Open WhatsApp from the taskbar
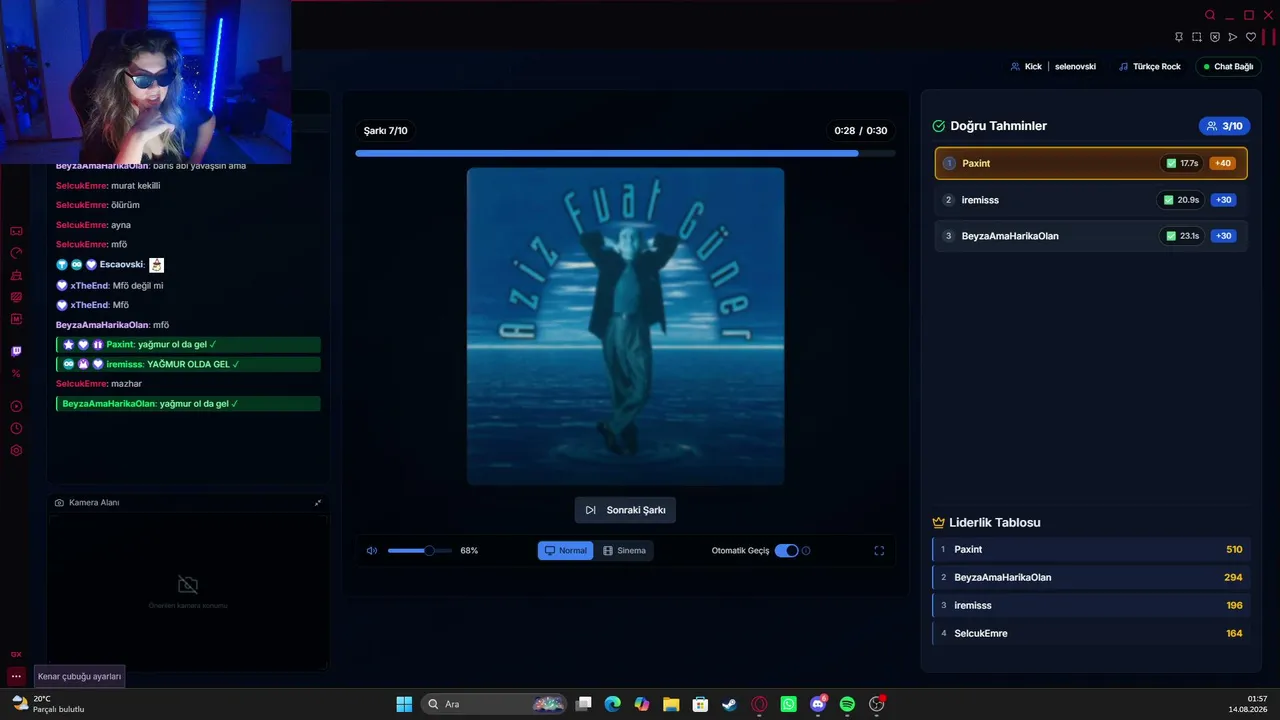The width and height of the screenshot is (1280, 720). pyautogui.click(x=789, y=704)
